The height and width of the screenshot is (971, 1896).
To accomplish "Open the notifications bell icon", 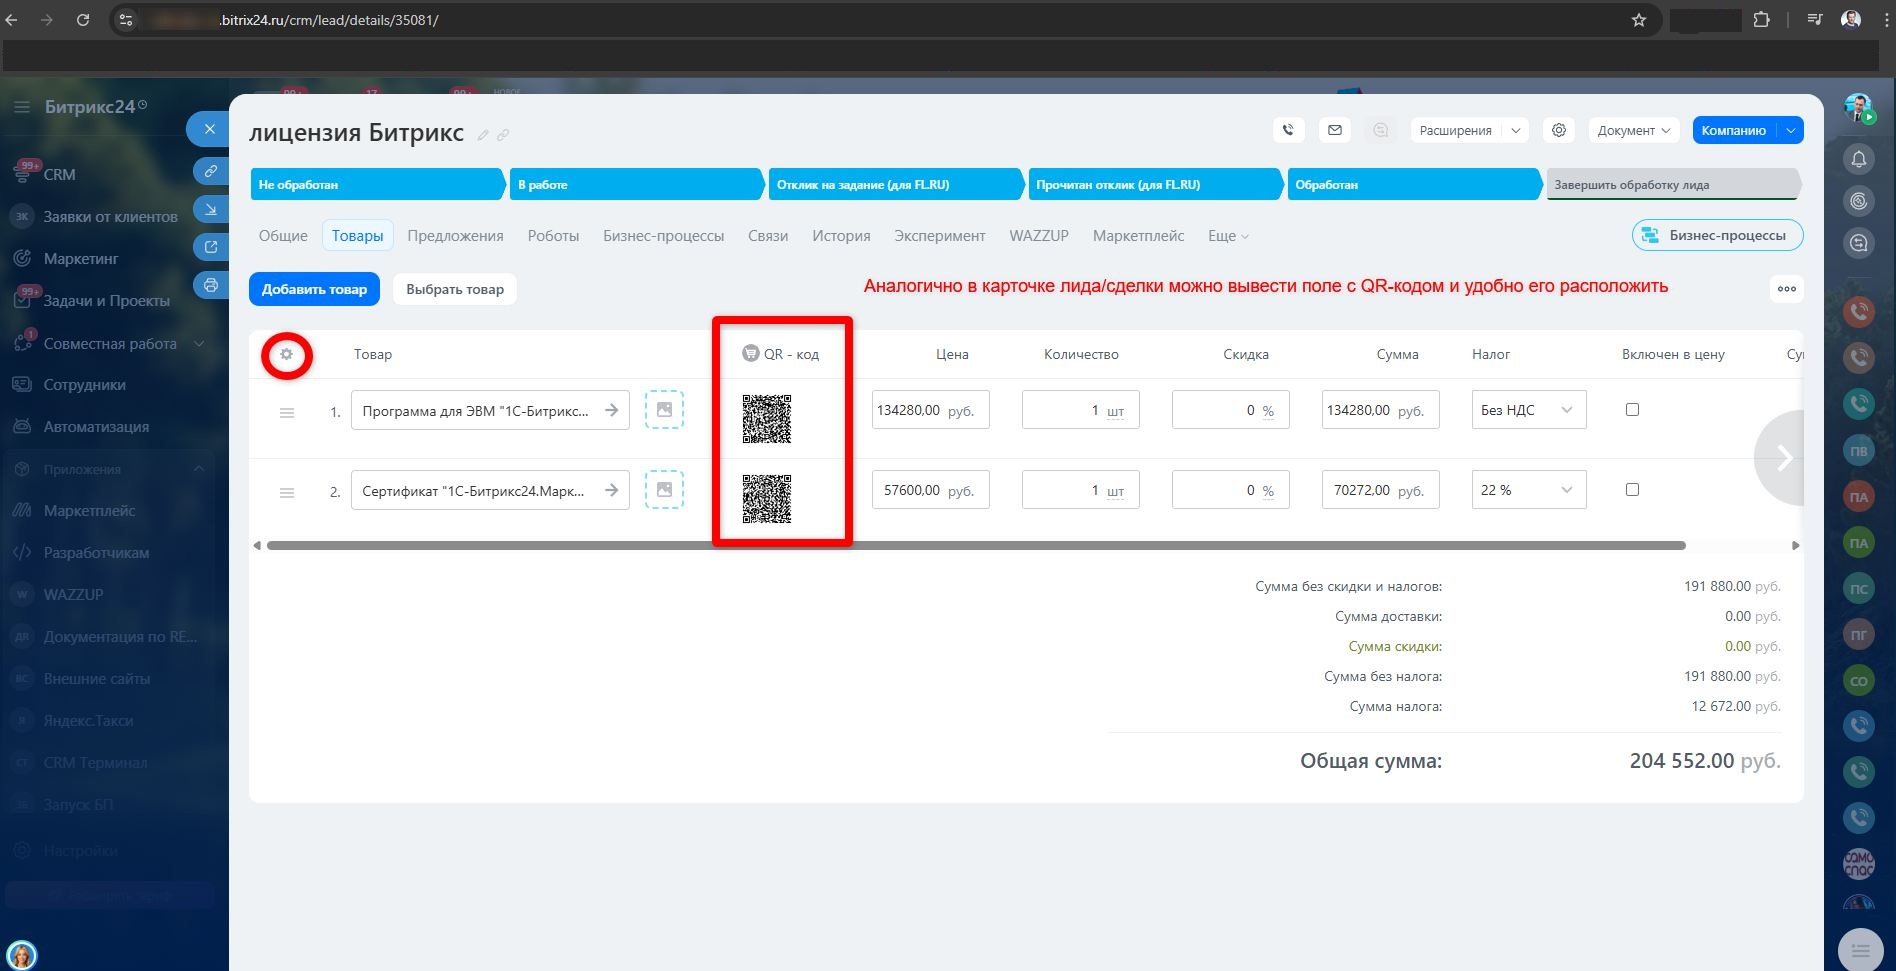I will (1858, 159).
